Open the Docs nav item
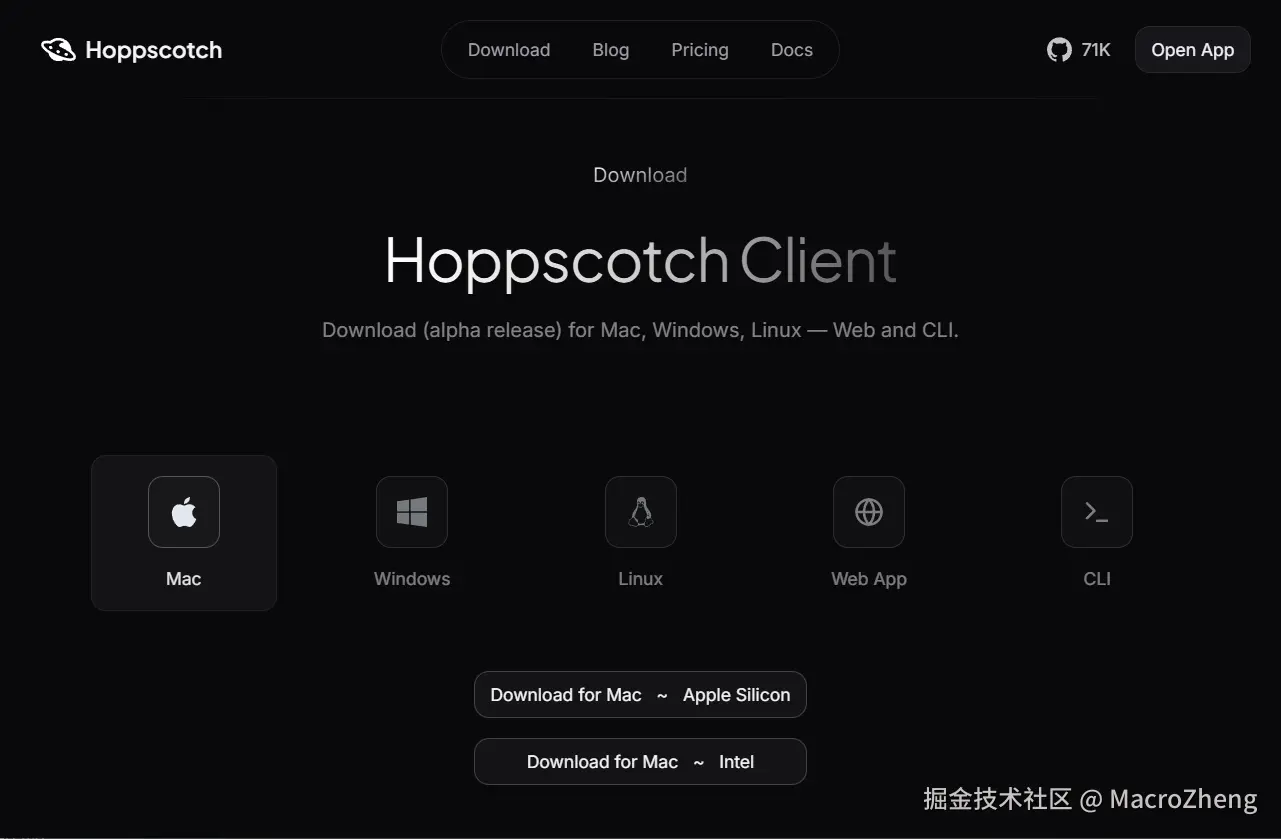The image size is (1281, 839). [x=792, y=50]
